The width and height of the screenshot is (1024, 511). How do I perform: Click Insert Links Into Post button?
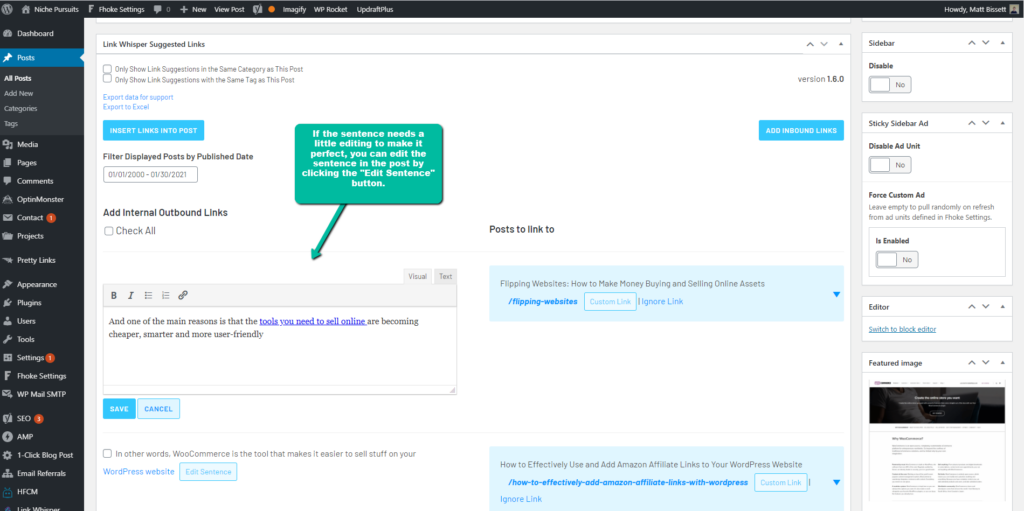click(153, 131)
